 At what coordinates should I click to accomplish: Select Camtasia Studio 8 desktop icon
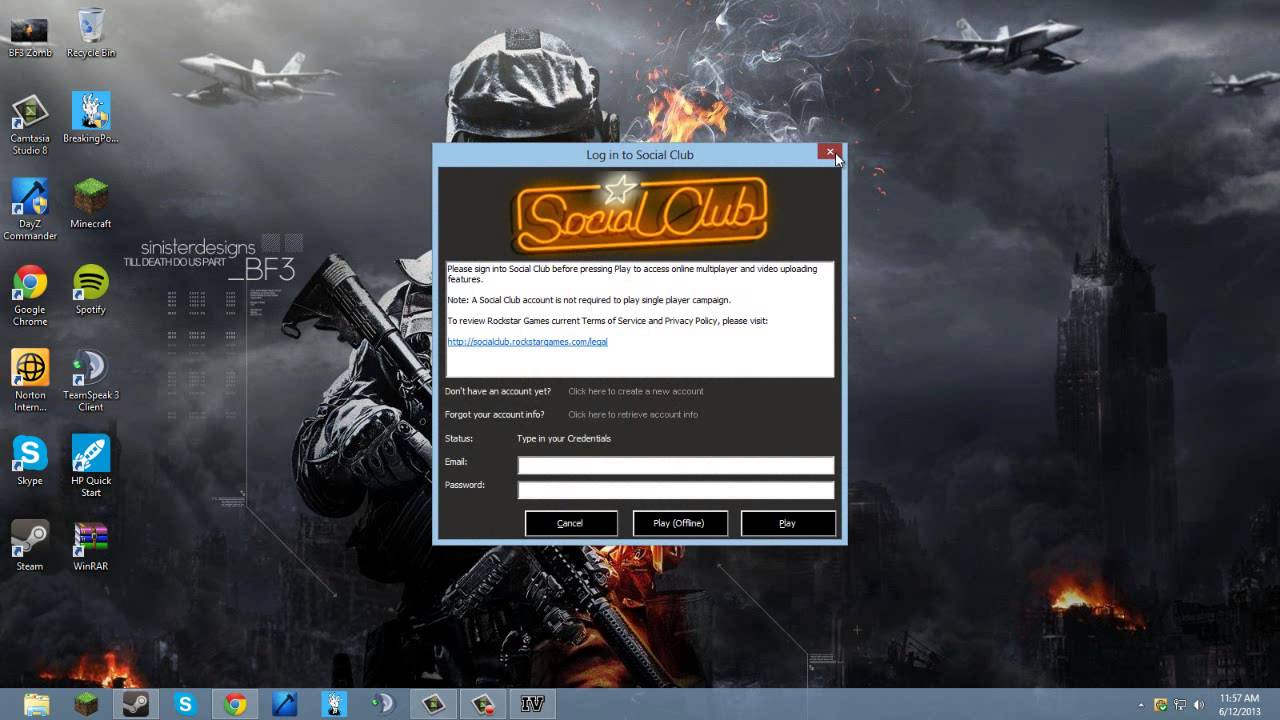tap(30, 124)
